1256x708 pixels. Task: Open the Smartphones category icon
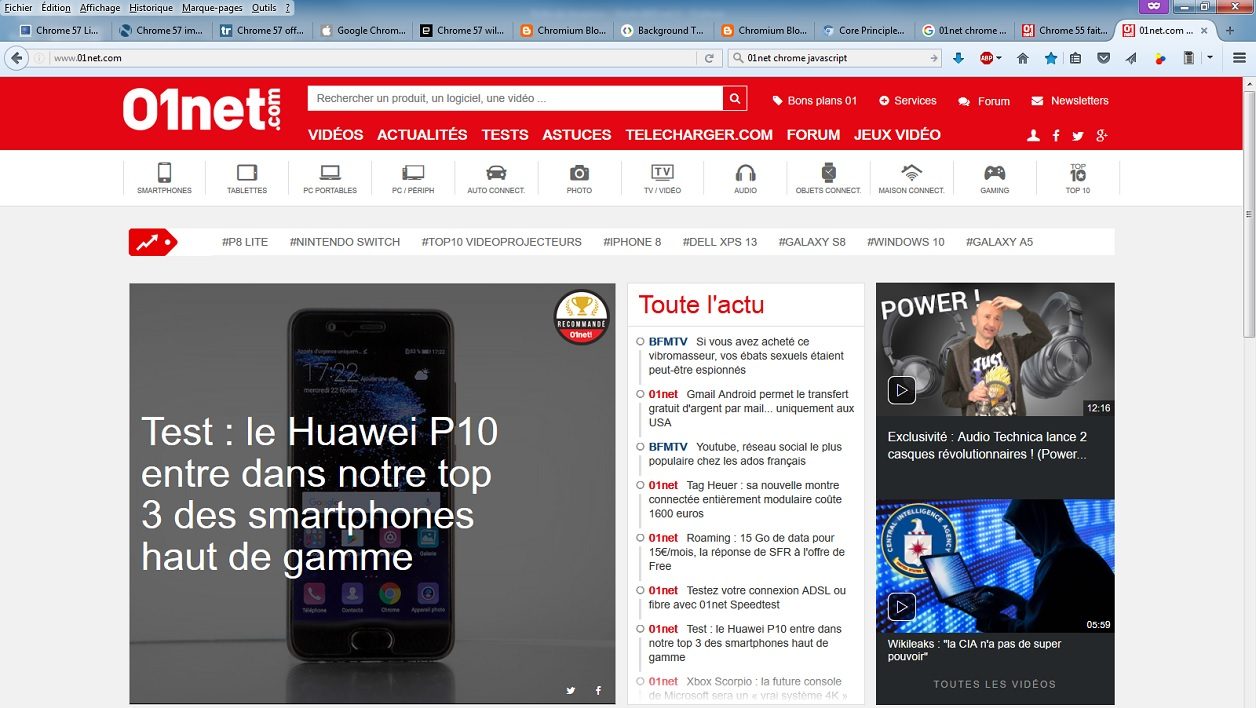pos(164,178)
